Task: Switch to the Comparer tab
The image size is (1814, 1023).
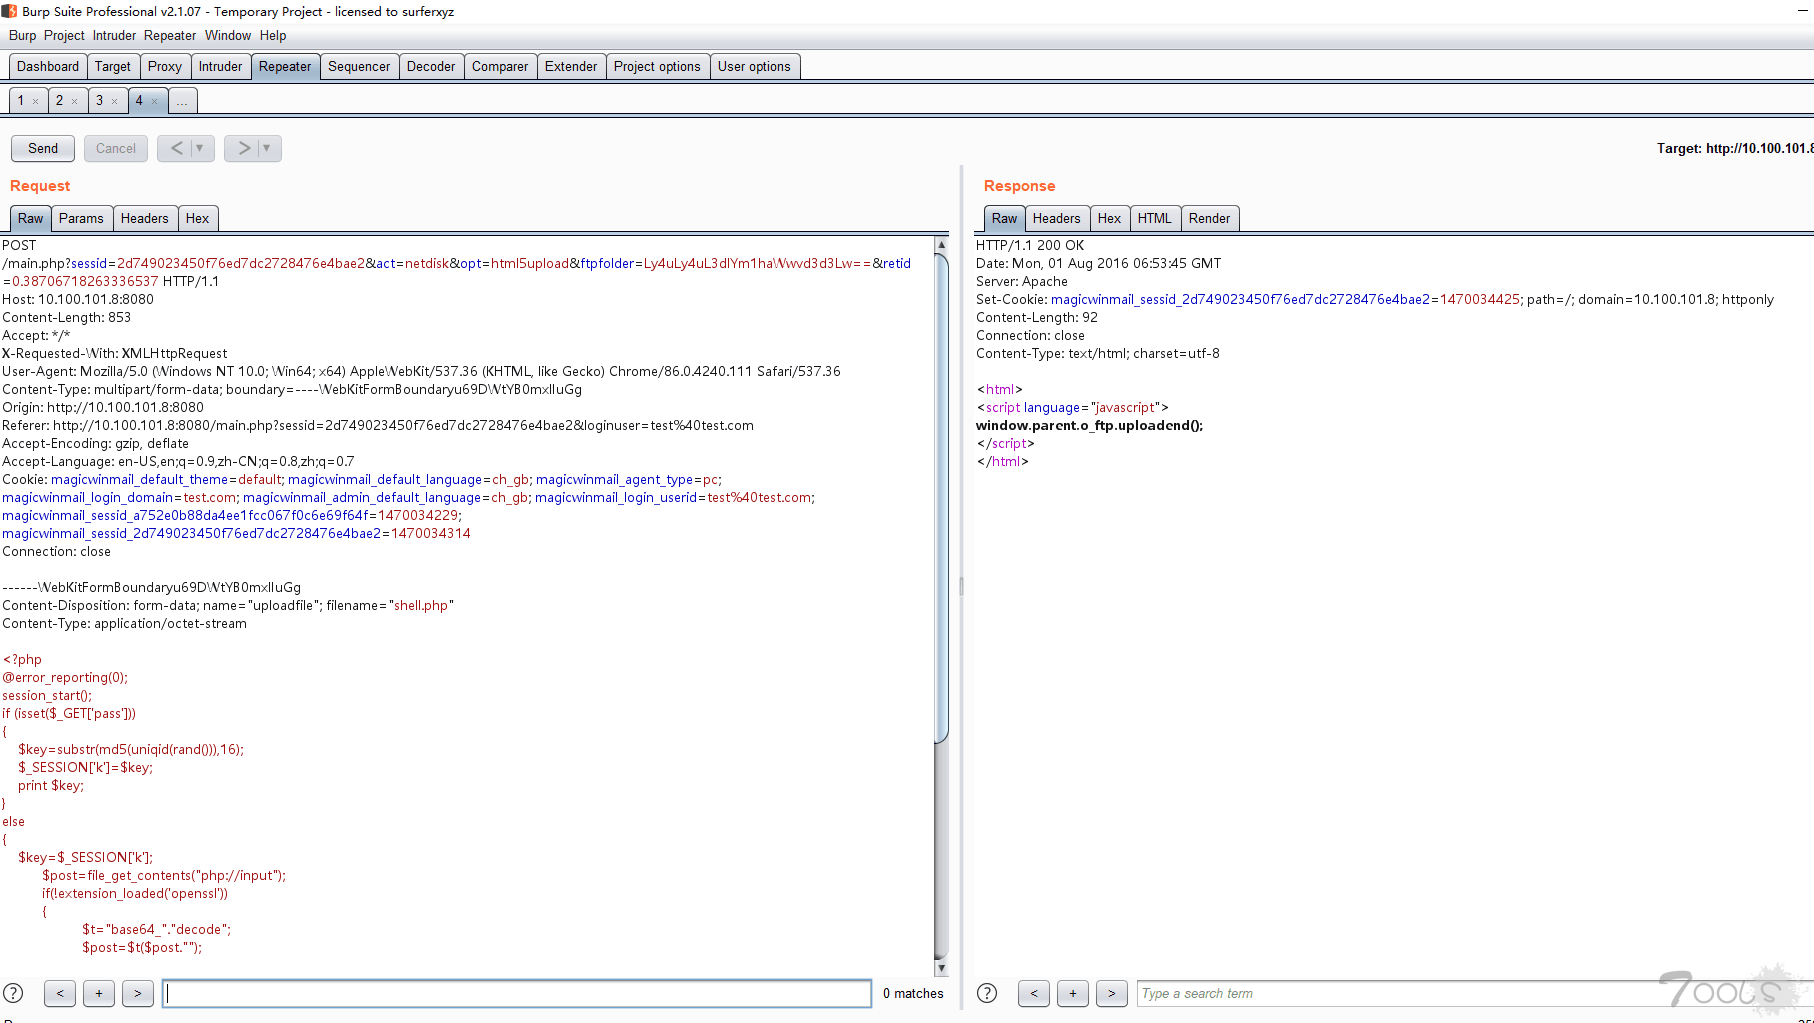Action: (500, 66)
